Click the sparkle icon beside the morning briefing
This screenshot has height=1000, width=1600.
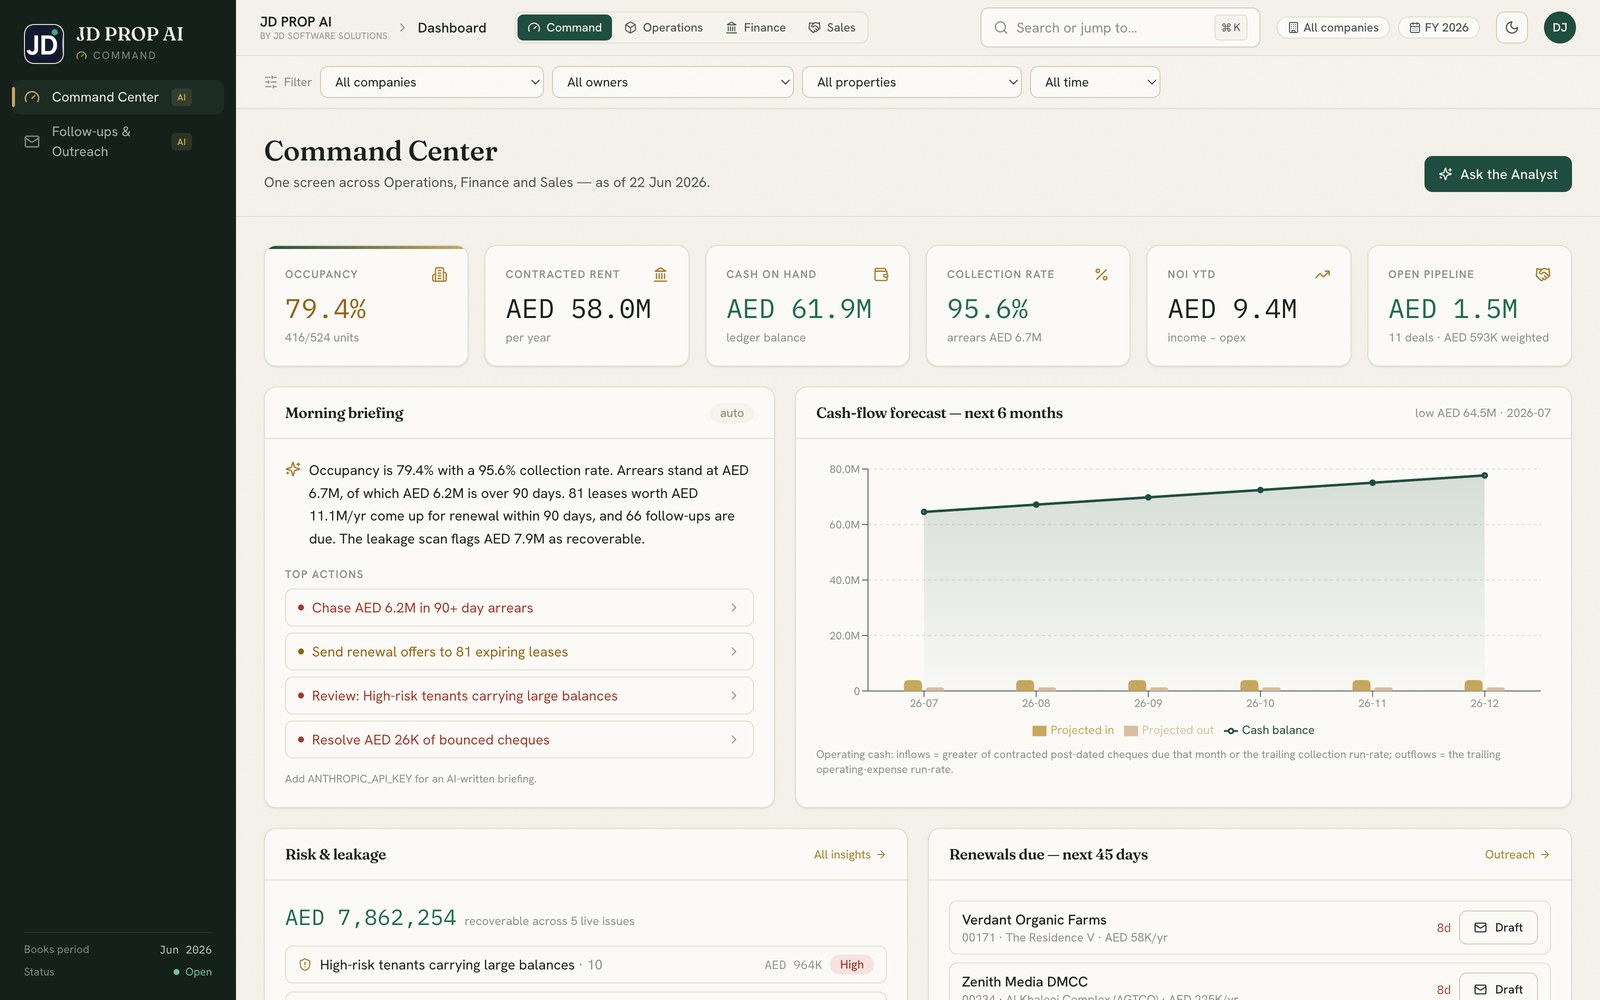[x=293, y=469]
